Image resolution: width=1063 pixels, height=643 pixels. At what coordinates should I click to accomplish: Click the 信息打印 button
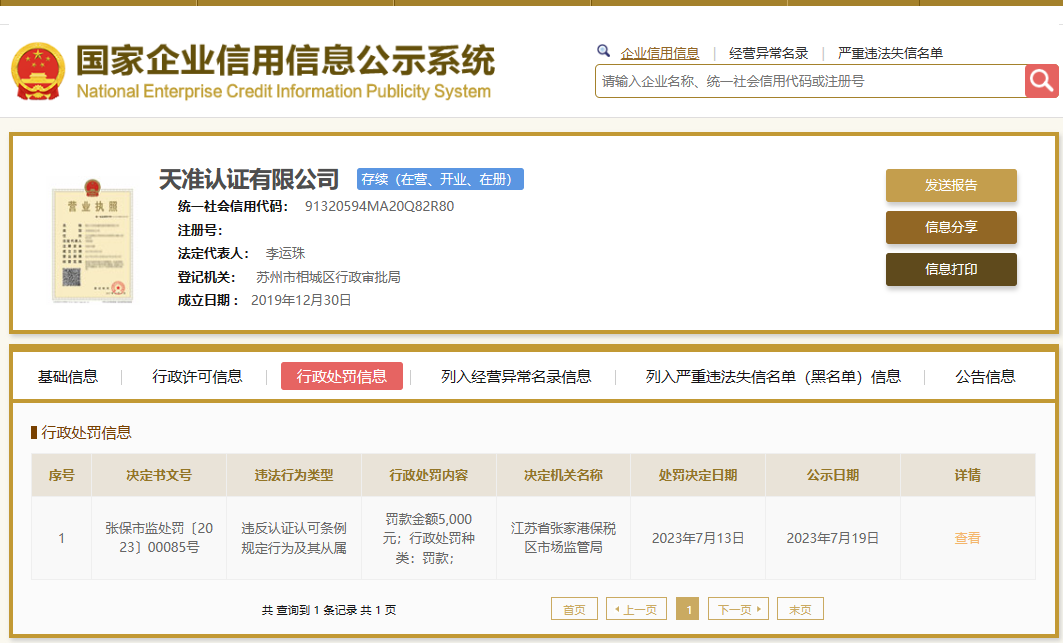(951, 269)
